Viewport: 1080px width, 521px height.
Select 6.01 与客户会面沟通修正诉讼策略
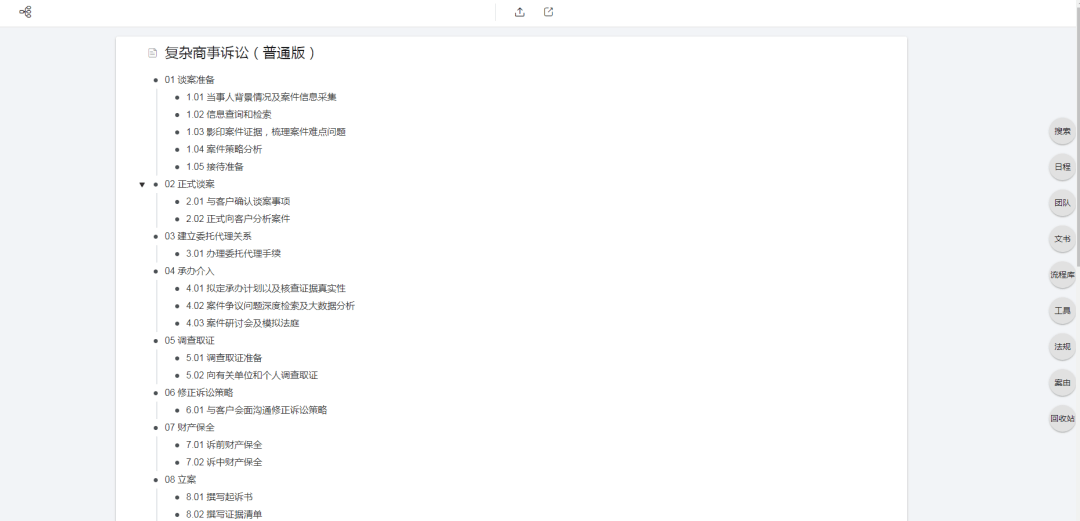point(256,410)
